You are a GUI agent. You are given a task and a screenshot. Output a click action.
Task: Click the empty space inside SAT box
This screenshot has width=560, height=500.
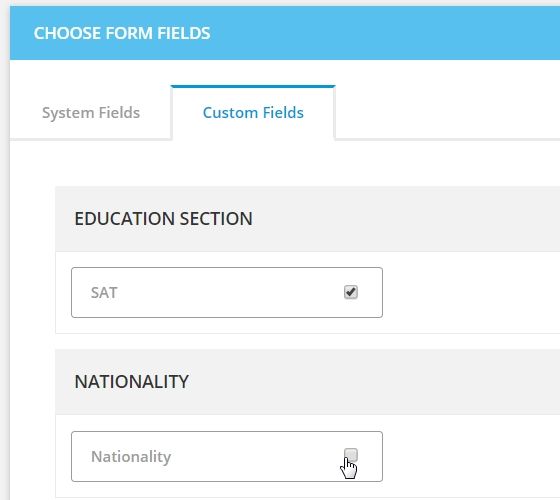pyautogui.click(x=229, y=292)
